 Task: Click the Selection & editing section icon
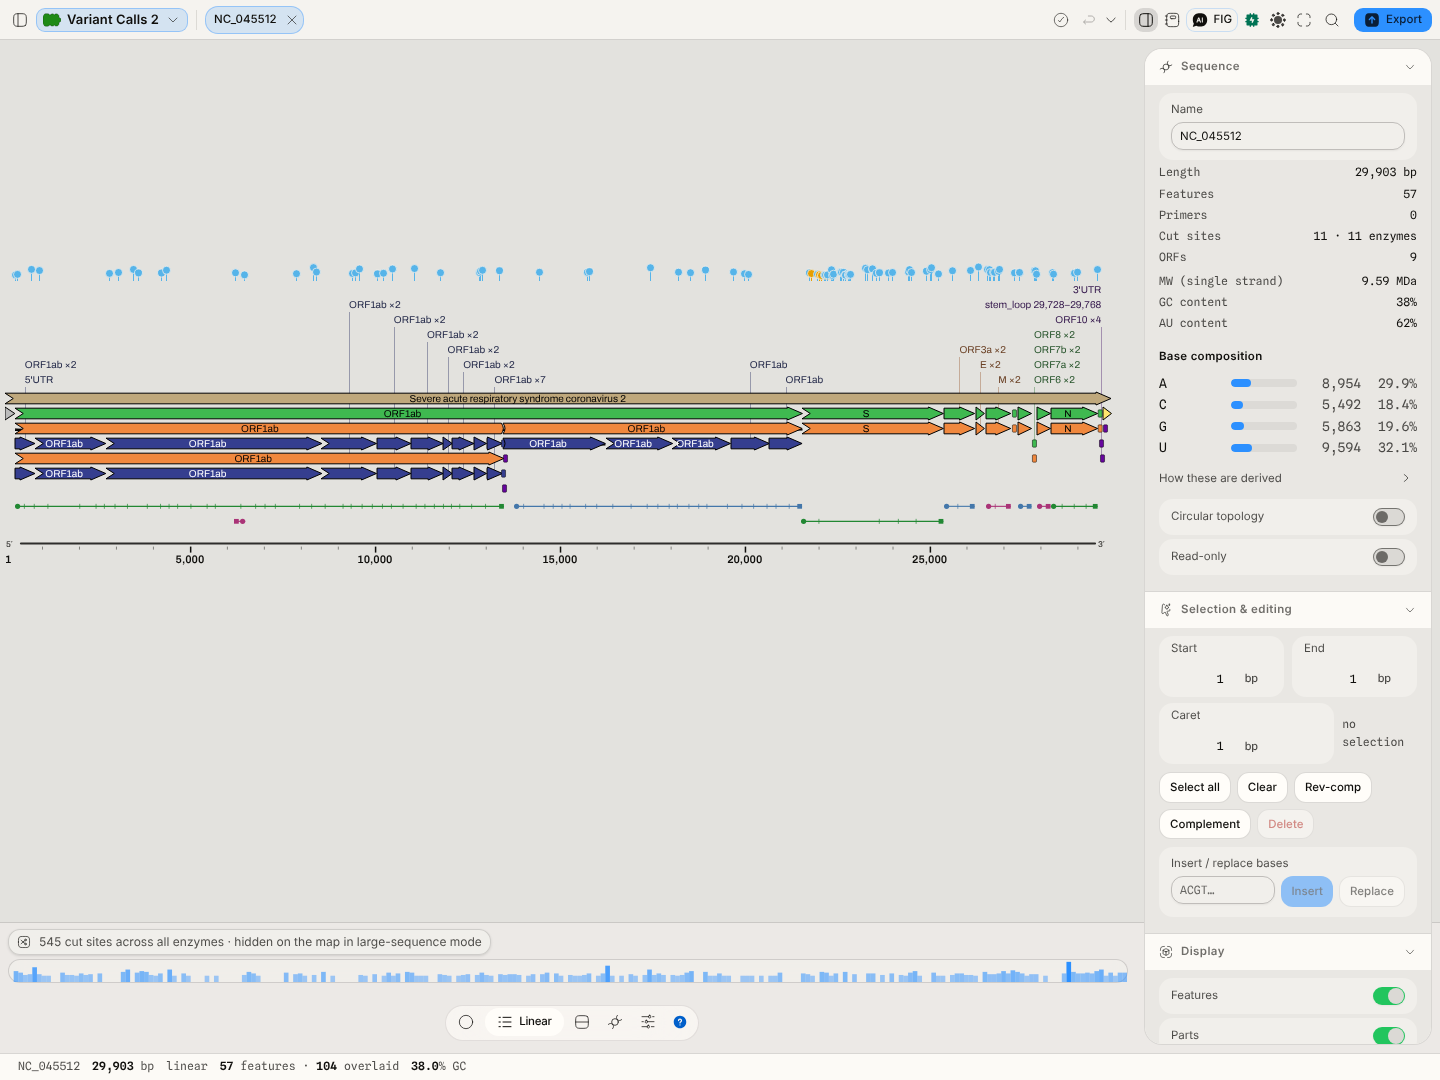tap(1166, 610)
